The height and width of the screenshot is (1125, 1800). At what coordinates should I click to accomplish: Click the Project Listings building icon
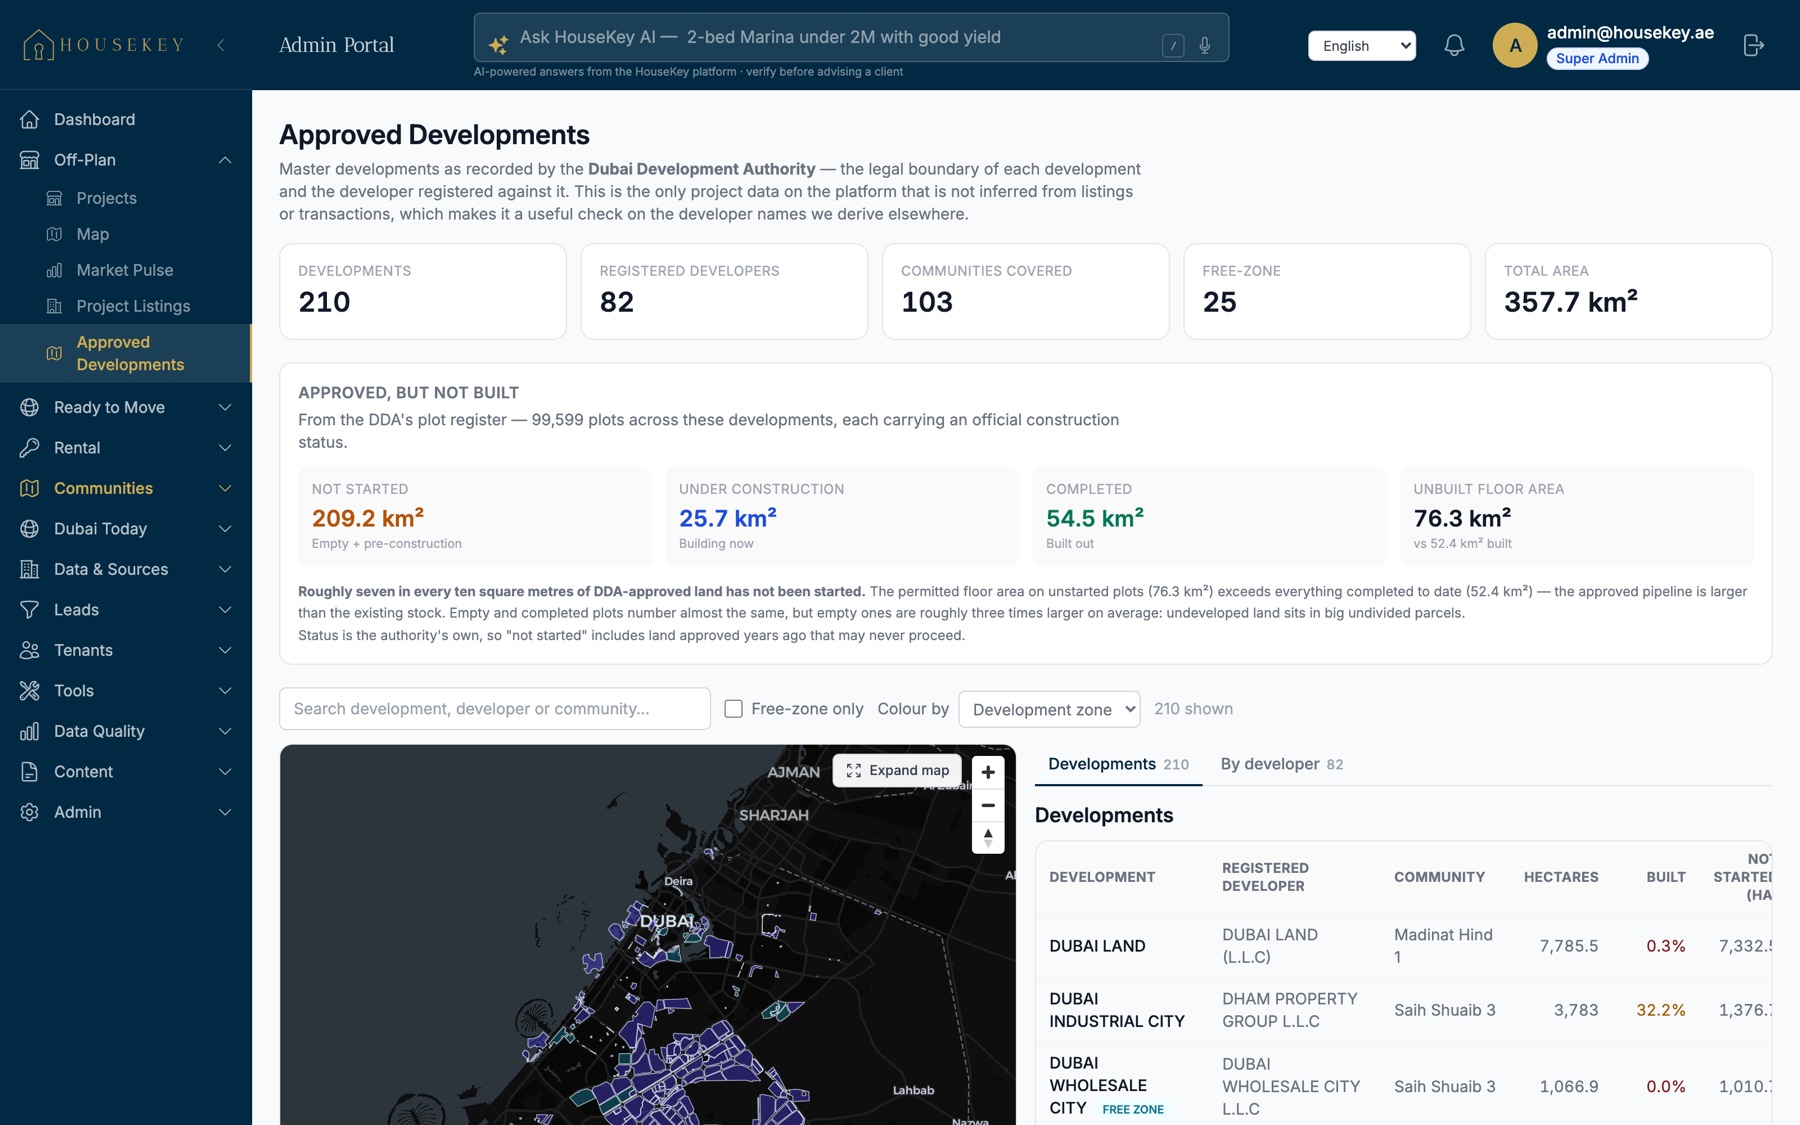pos(55,306)
